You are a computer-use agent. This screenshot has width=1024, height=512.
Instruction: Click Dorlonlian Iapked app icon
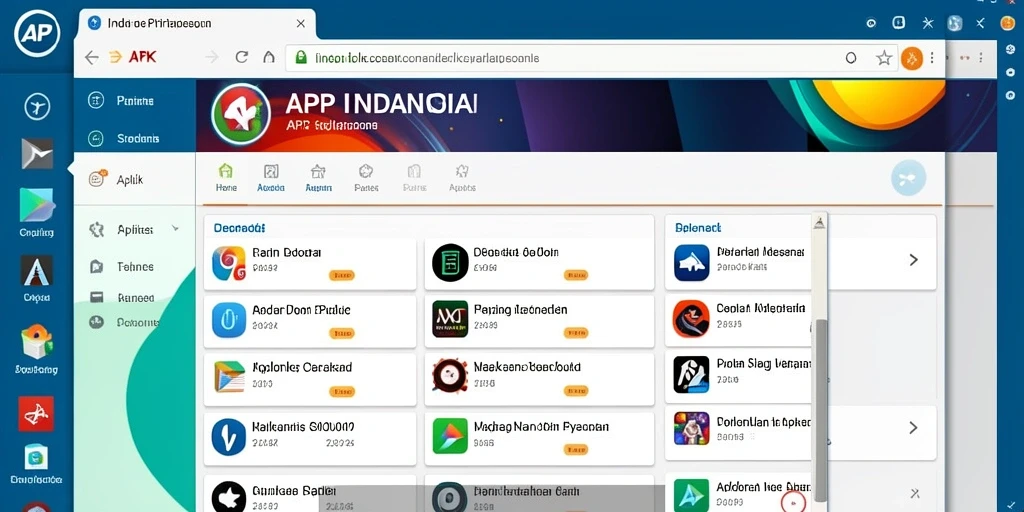692,428
